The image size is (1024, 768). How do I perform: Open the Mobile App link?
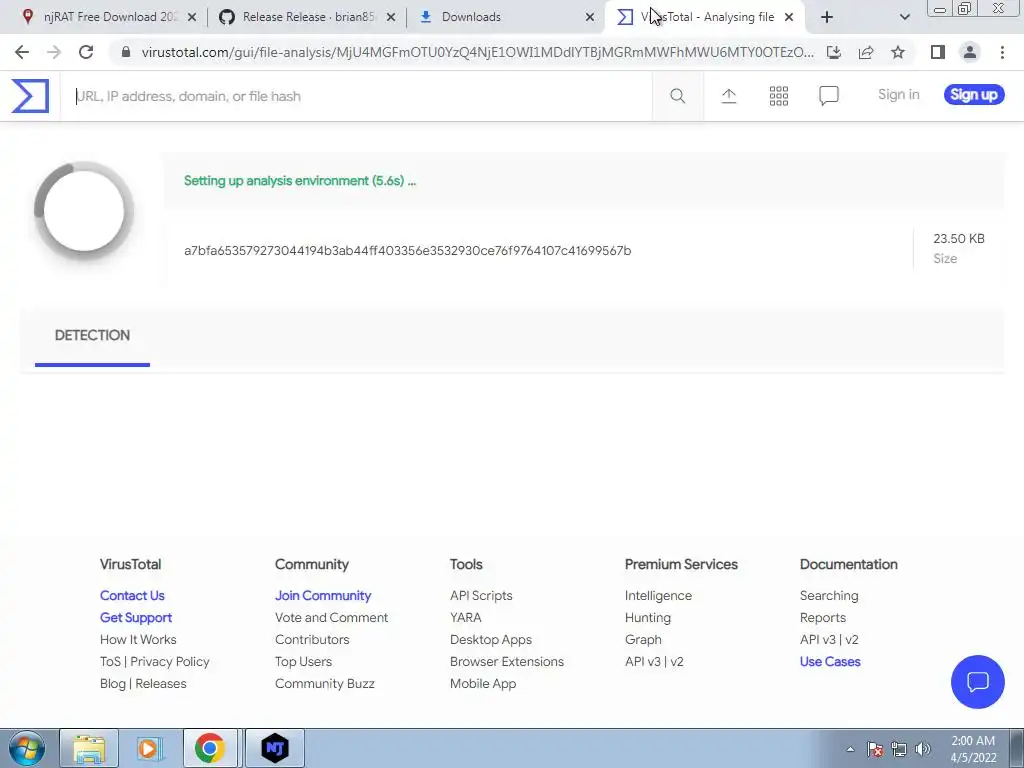pyautogui.click(x=483, y=684)
